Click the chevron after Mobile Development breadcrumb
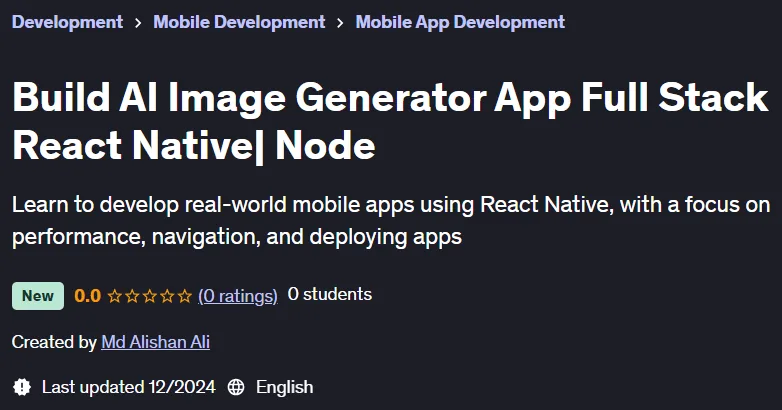Image resolution: width=782 pixels, height=410 pixels. click(340, 23)
